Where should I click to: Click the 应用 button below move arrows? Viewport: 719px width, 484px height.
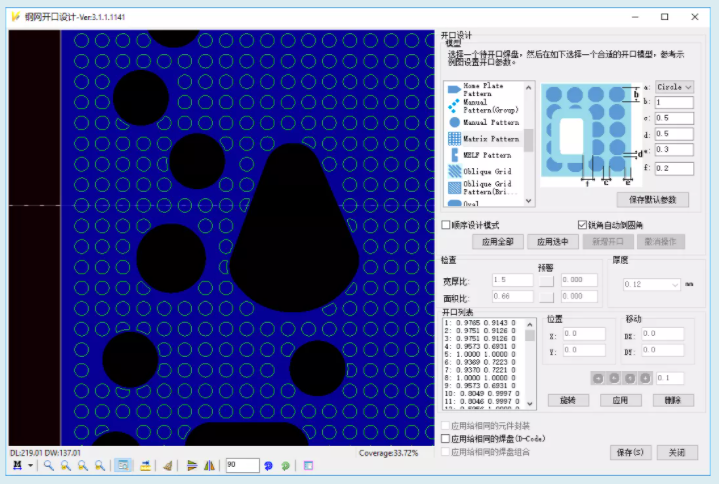[x=620, y=400]
